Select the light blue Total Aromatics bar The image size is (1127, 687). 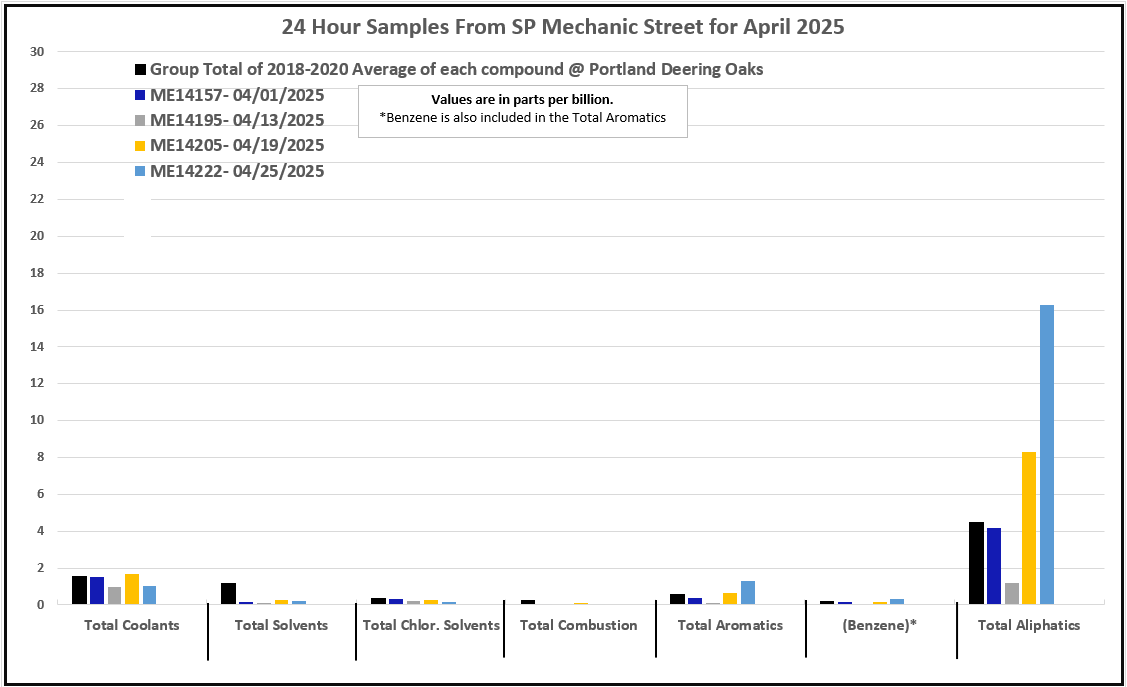[x=748, y=592]
